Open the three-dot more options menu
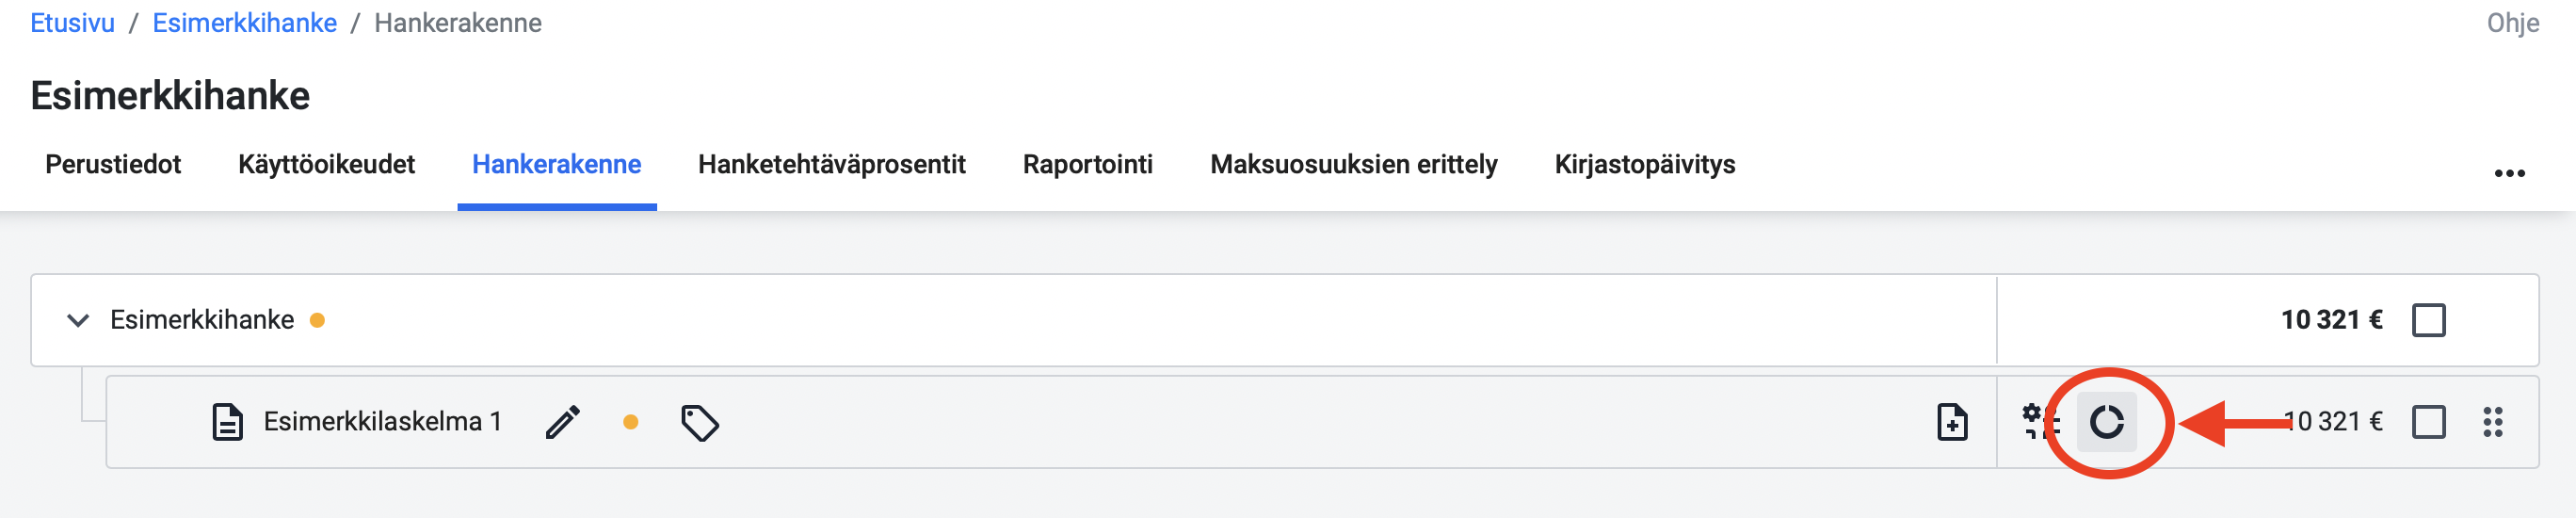 2509,174
